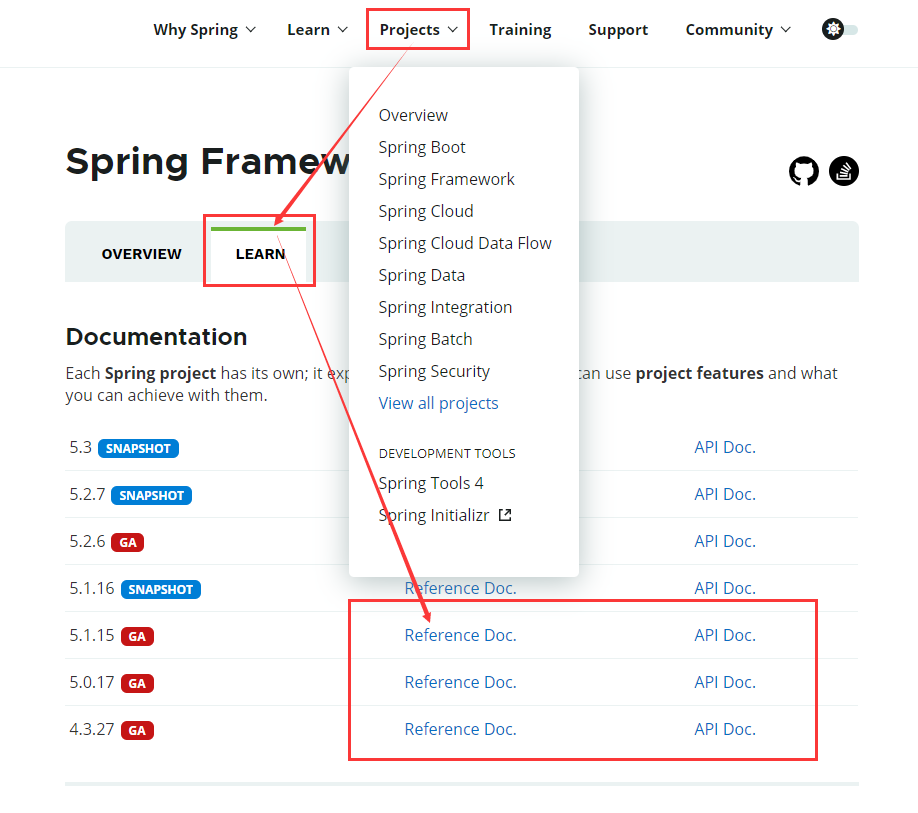Click the version number 4.3.27
918x813 pixels.
92,729
